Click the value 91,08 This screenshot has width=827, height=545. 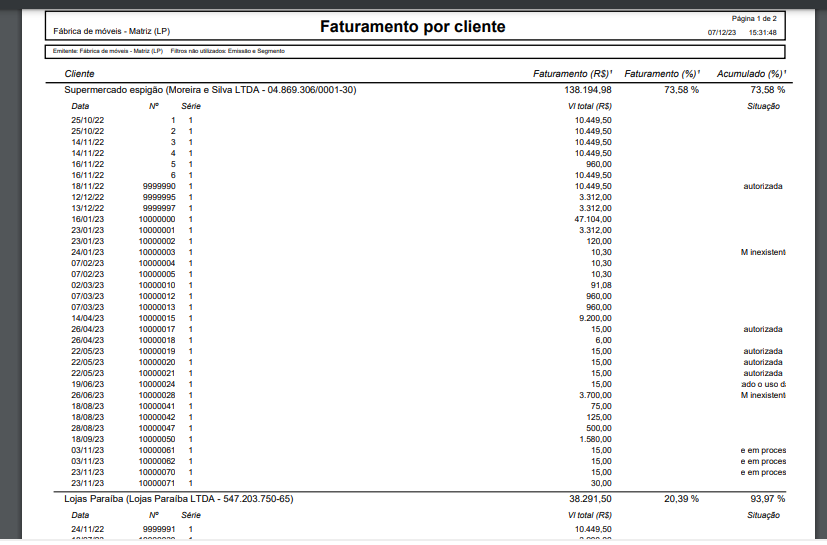(x=601, y=285)
